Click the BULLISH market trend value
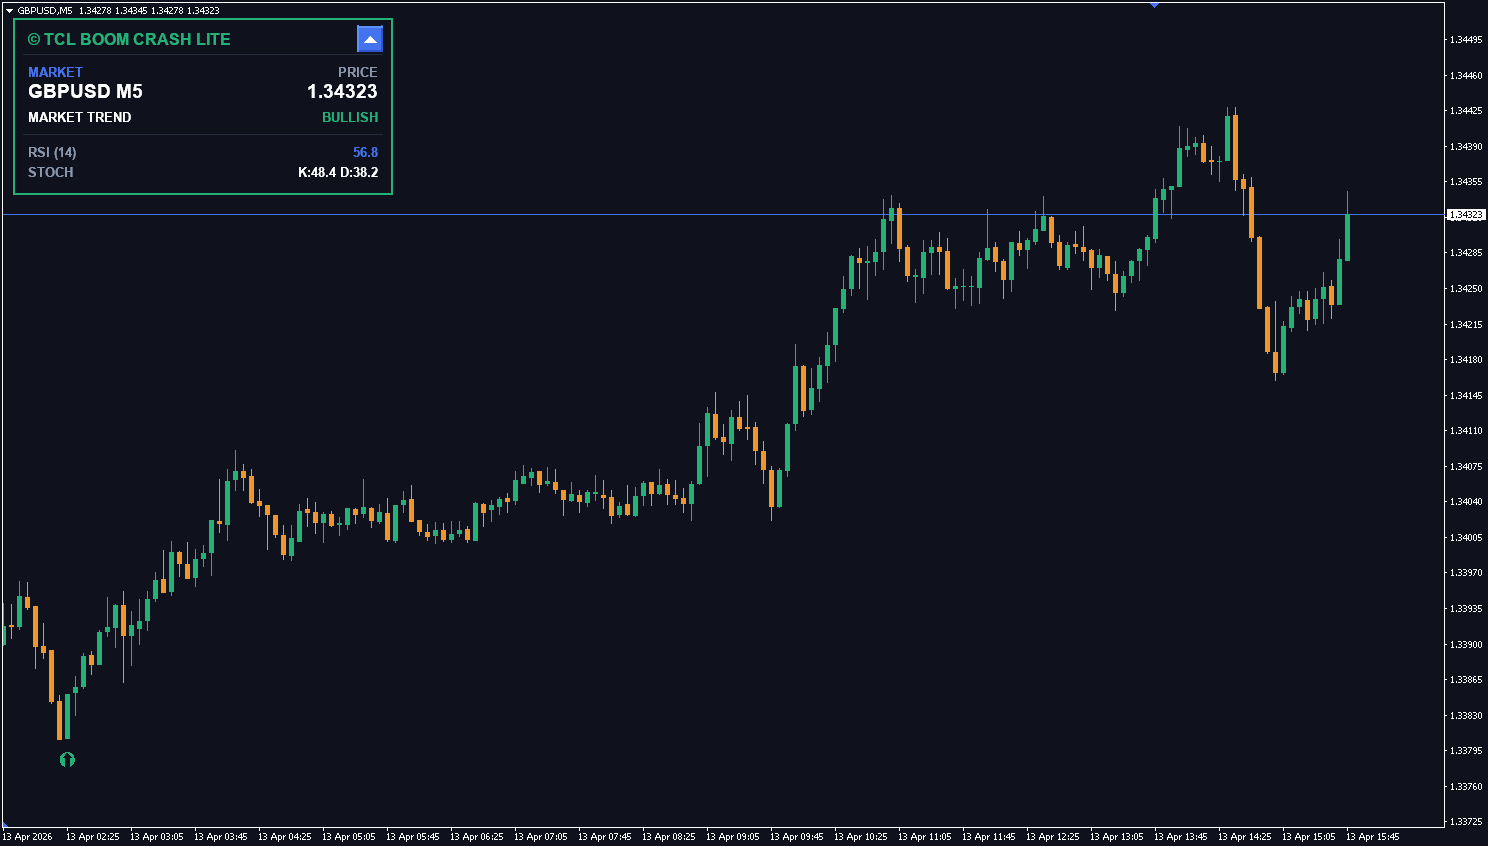The width and height of the screenshot is (1488, 846). tap(349, 117)
